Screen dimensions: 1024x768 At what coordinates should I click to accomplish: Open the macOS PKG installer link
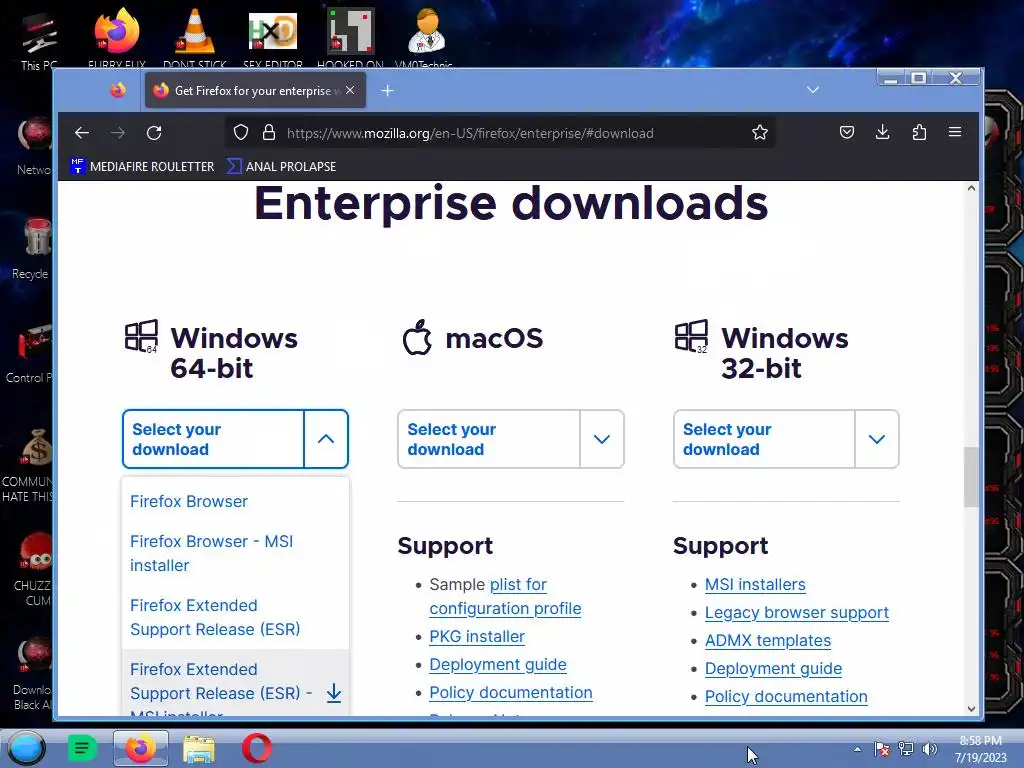click(x=477, y=637)
